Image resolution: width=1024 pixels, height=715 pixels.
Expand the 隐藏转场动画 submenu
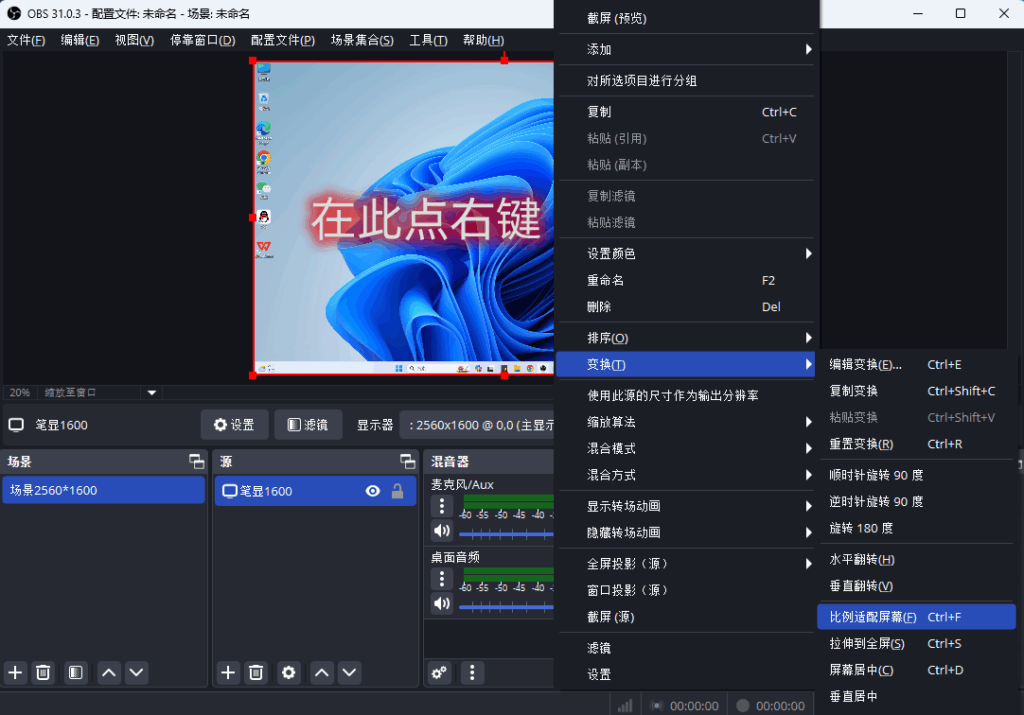[x=686, y=533]
